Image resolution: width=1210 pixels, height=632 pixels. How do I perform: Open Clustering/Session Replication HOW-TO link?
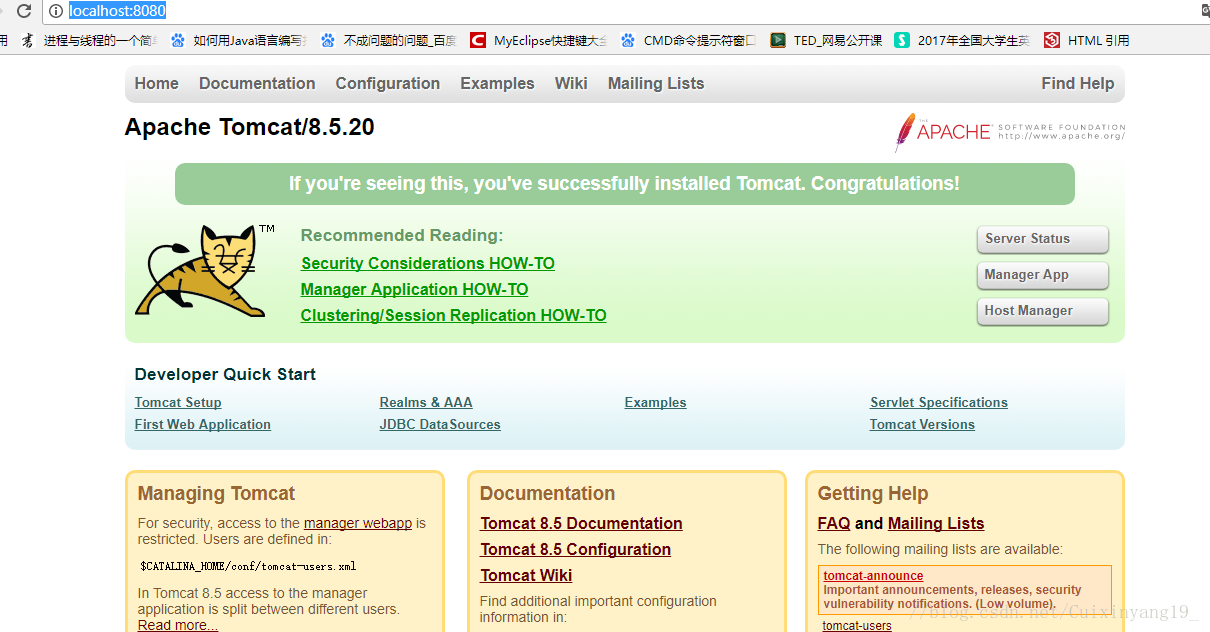[454, 316]
